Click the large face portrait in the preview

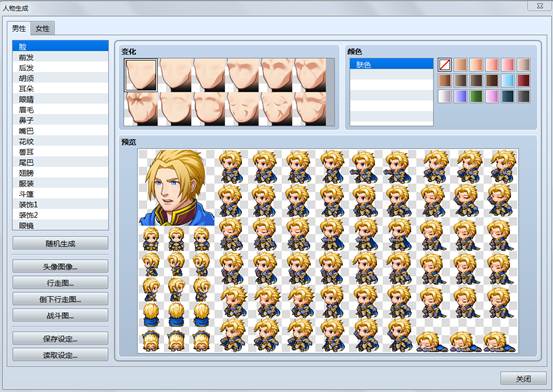(x=177, y=187)
